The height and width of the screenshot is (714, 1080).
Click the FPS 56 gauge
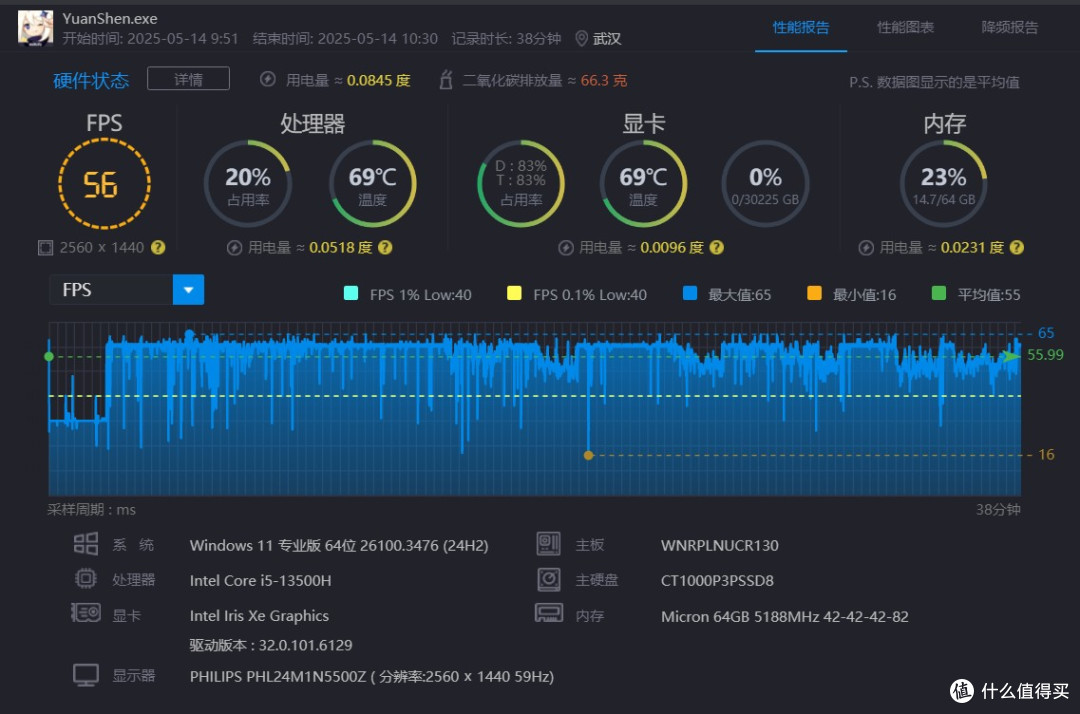coord(104,184)
